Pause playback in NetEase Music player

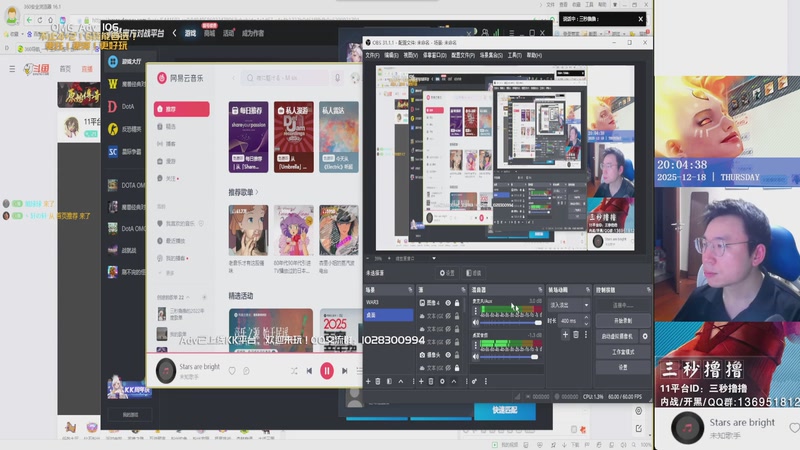click(327, 371)
